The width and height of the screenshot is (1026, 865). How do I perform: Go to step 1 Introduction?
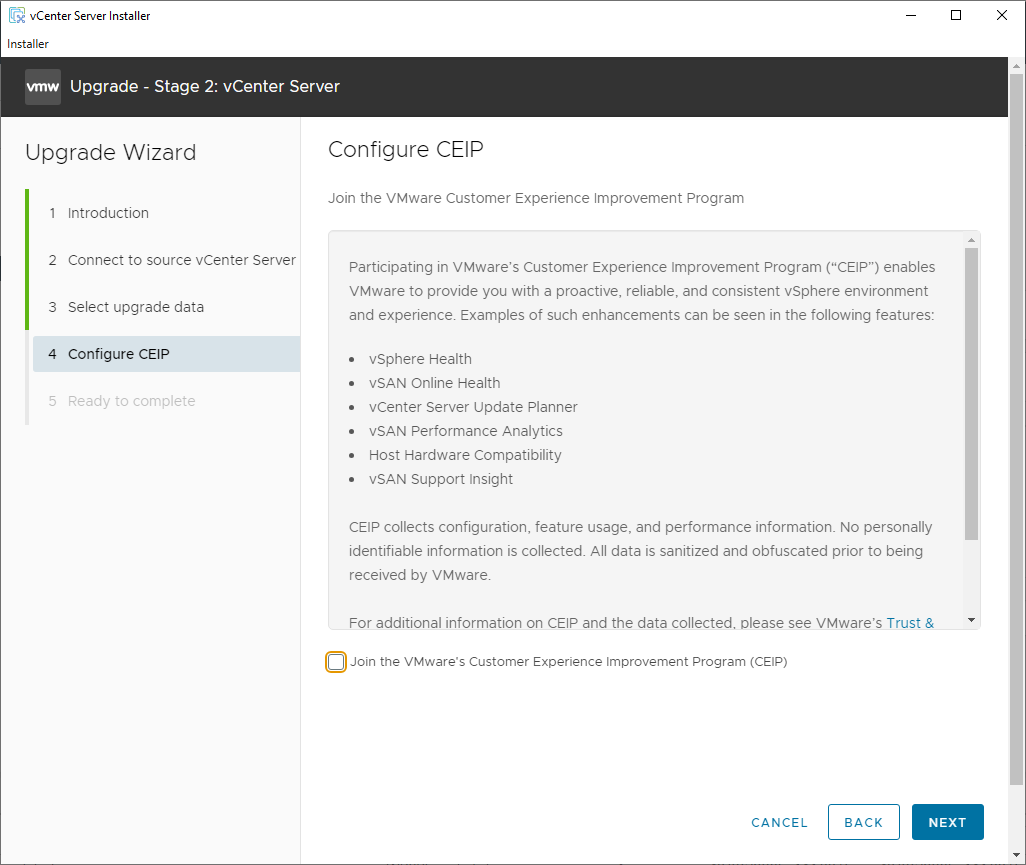click(108, 213)
